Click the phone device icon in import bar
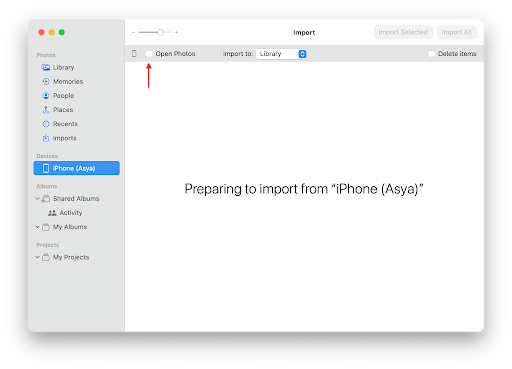This screenshot has height=369, width=512. pyautogui.click(x=134, y=53)
